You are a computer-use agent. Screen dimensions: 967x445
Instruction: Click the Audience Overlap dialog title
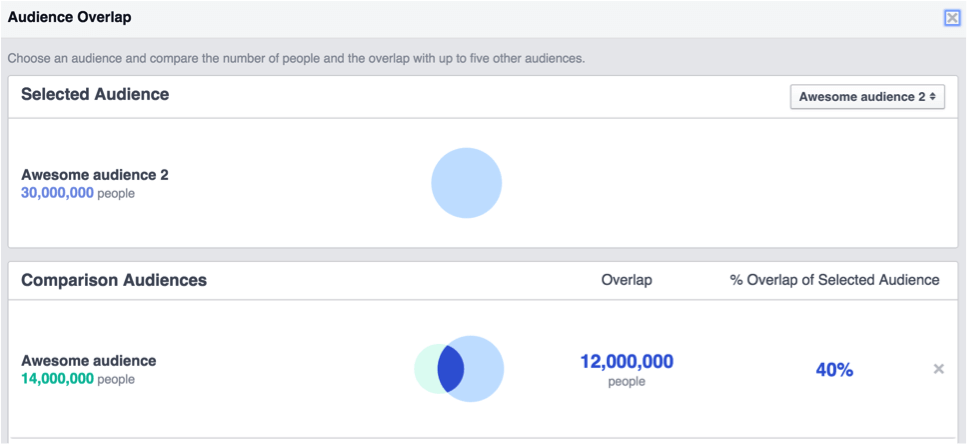point(70,17)
